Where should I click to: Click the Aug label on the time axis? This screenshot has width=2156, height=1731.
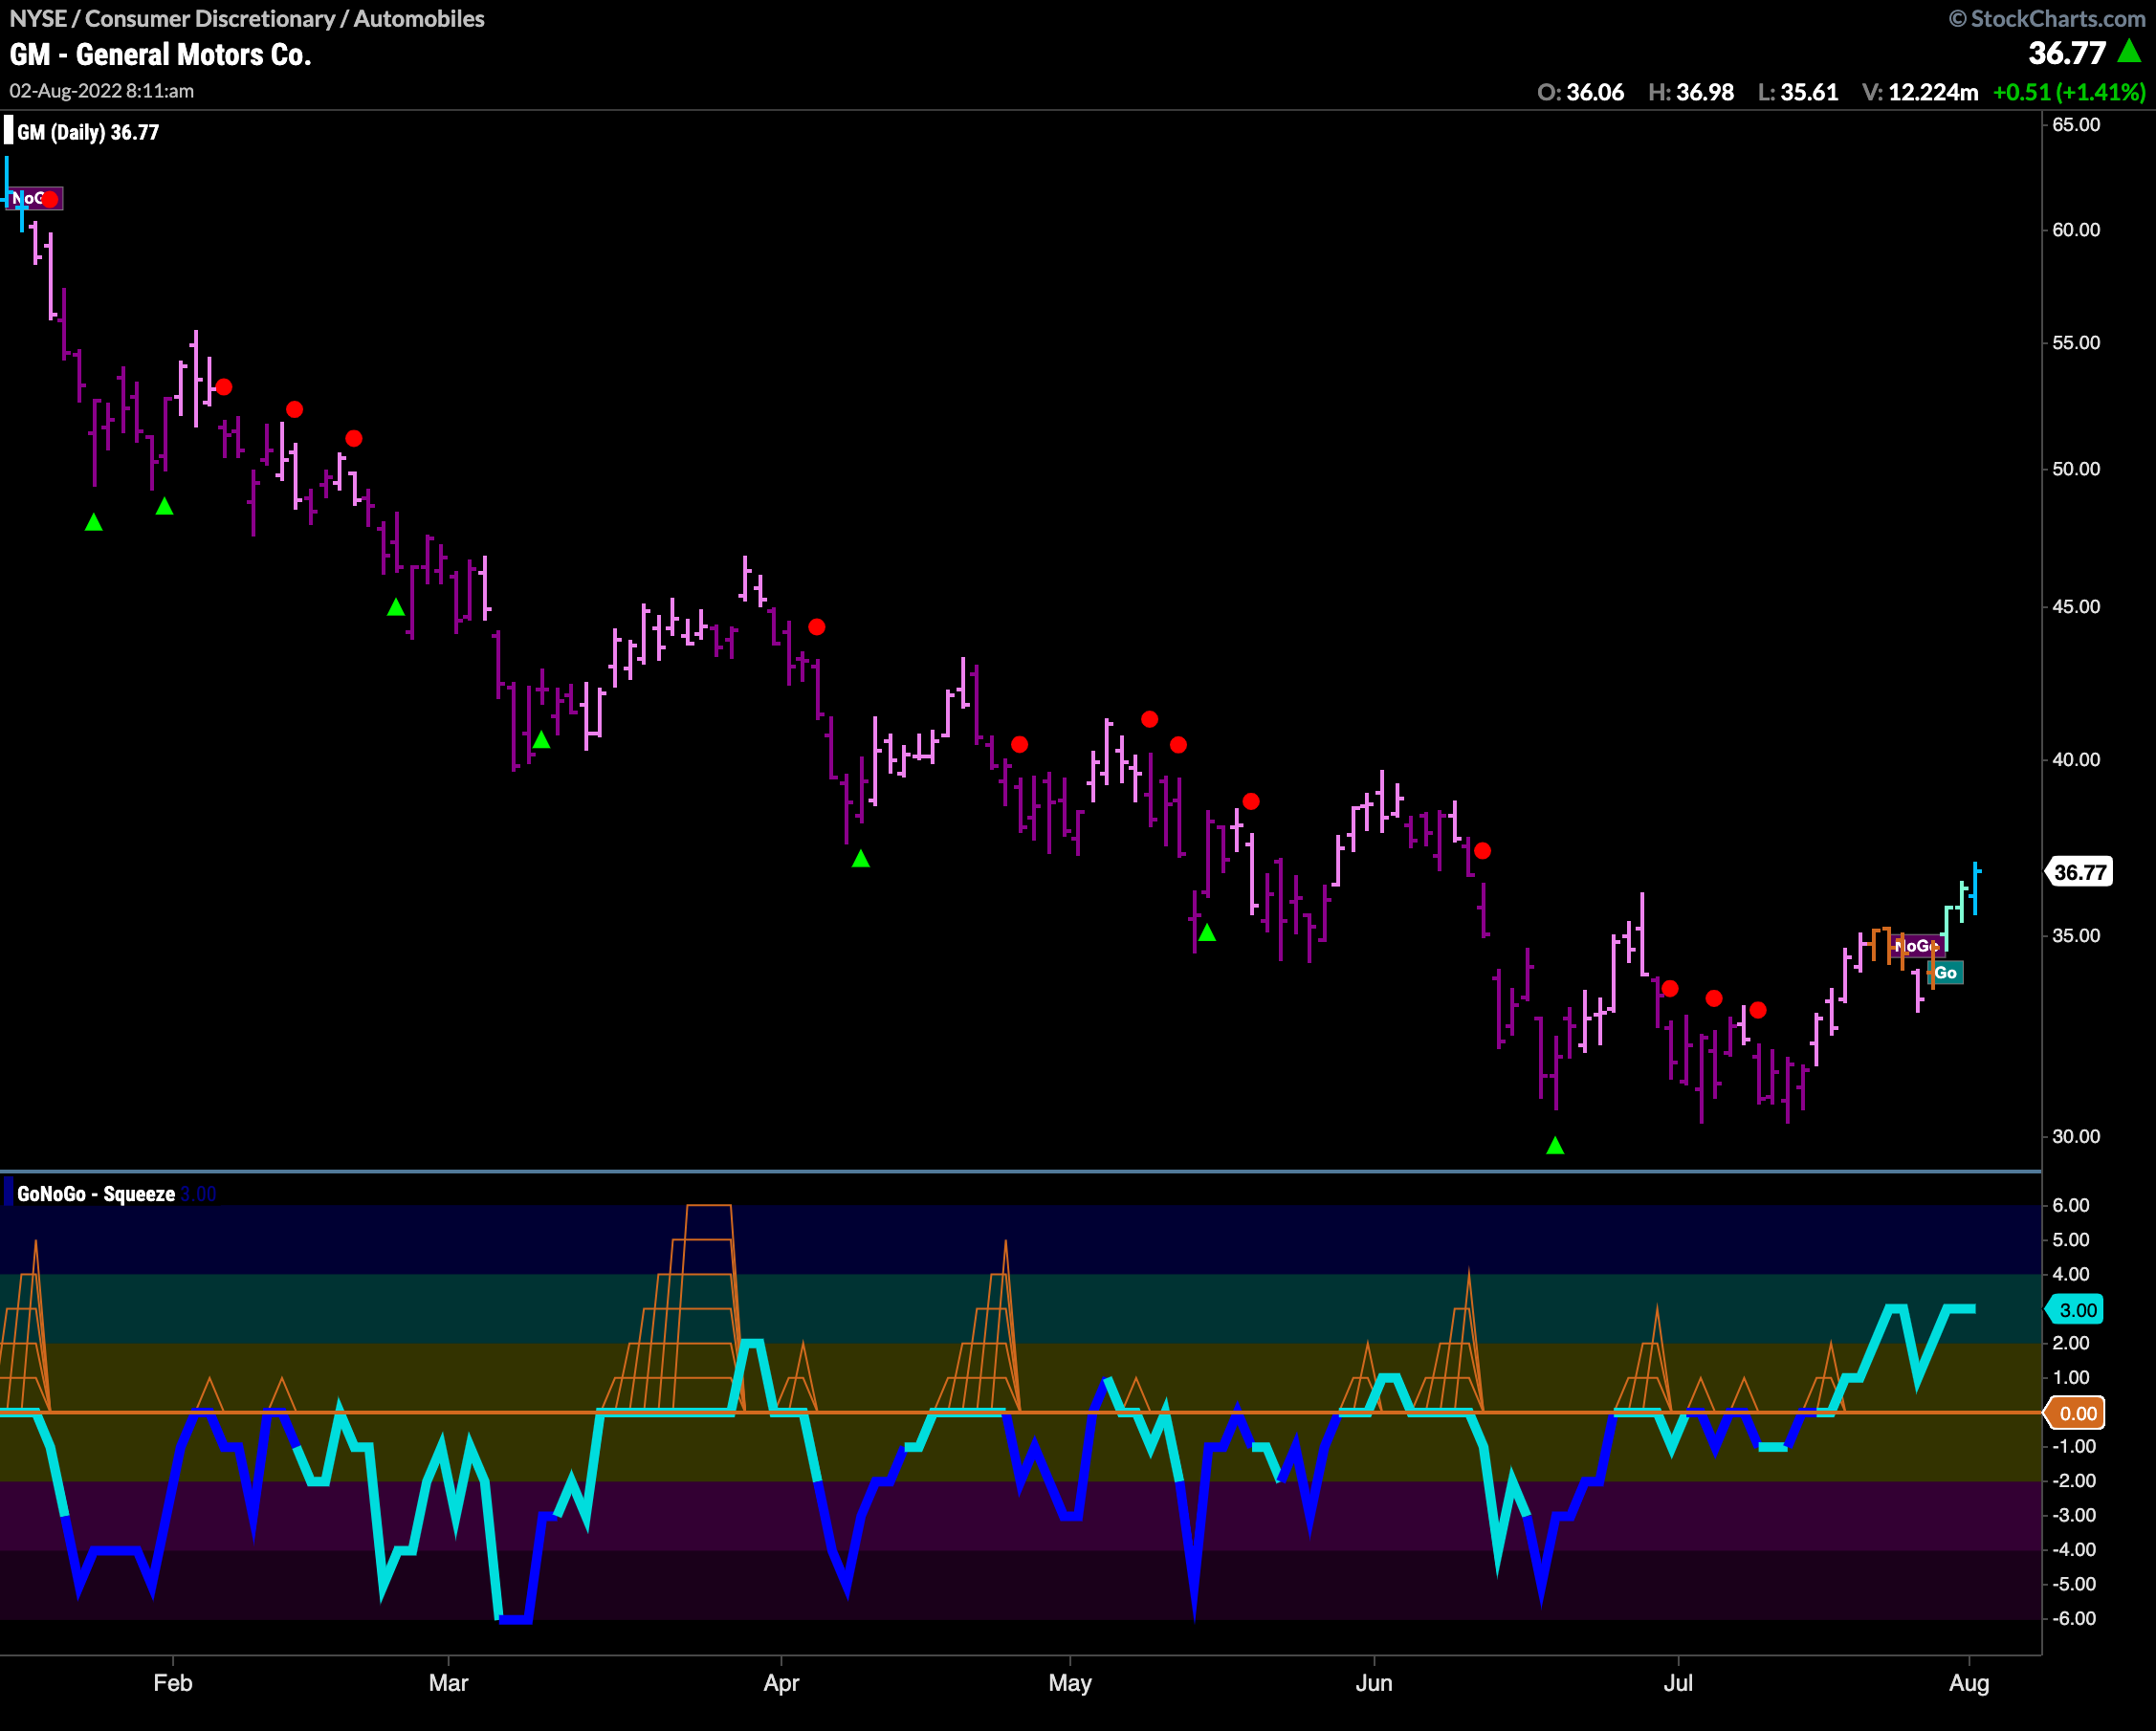click(1969, 1683)
